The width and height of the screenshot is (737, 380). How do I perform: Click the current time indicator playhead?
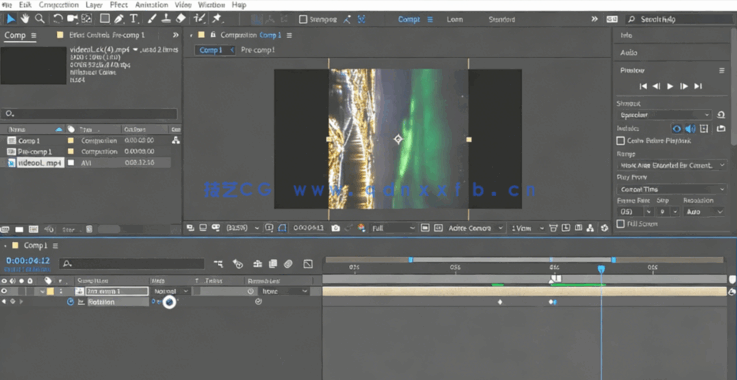tap(601, 269)
